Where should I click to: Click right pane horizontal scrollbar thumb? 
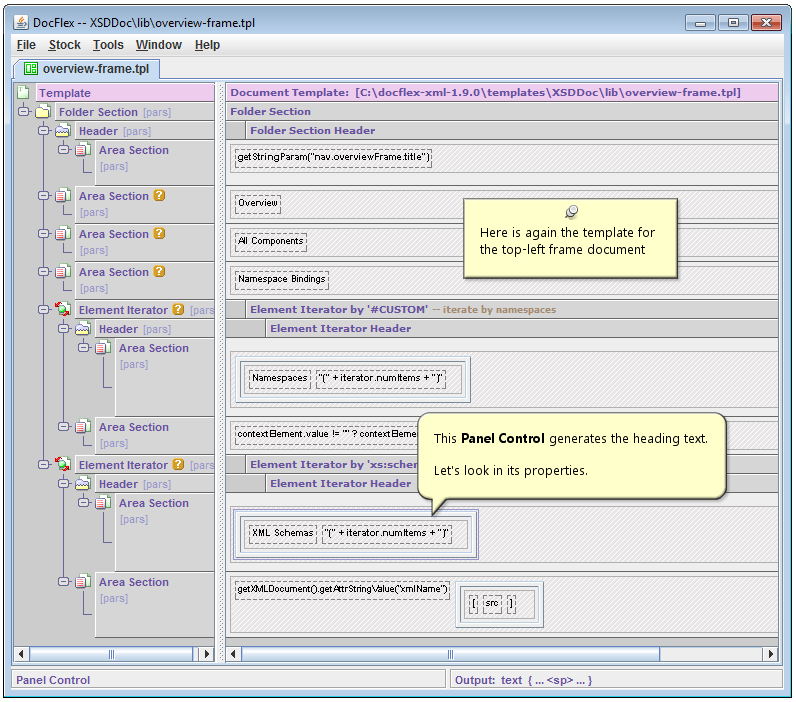tap(450, 654)
